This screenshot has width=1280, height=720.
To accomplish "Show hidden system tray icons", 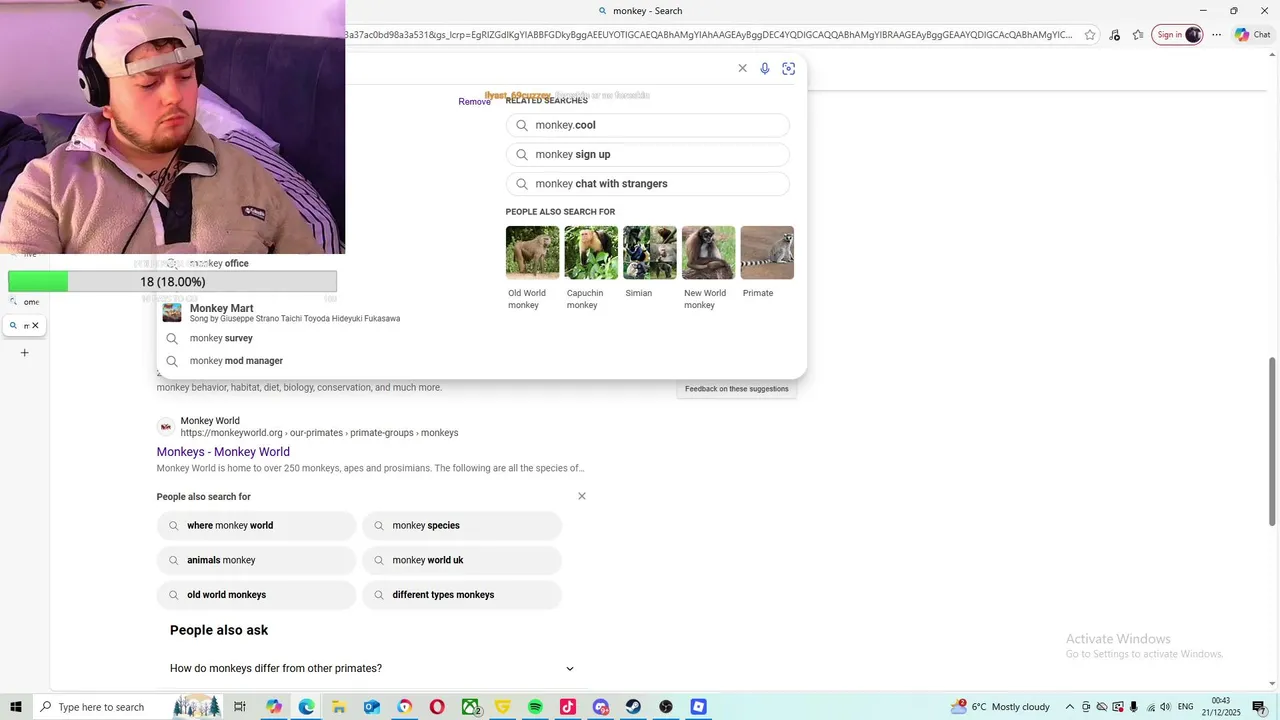I will click(x=1069, y=707).
